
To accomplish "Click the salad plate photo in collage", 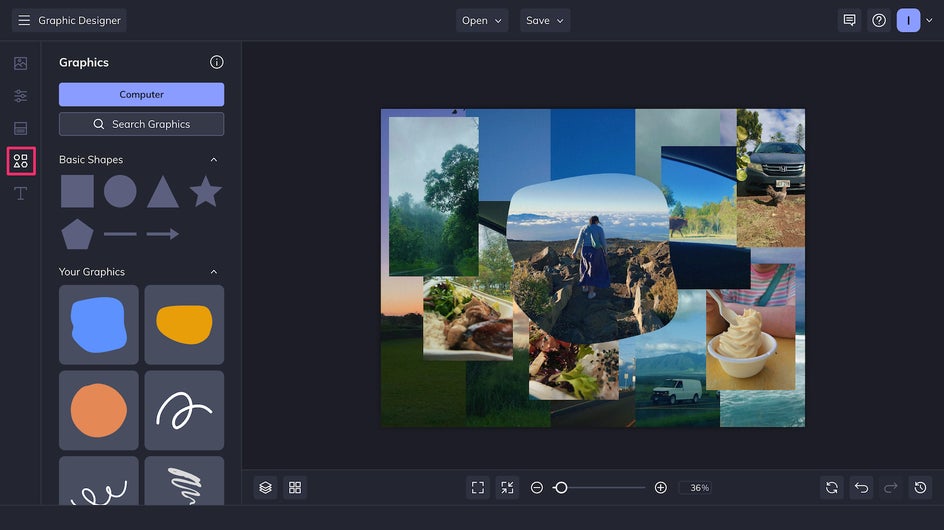I will coord(573,369).
